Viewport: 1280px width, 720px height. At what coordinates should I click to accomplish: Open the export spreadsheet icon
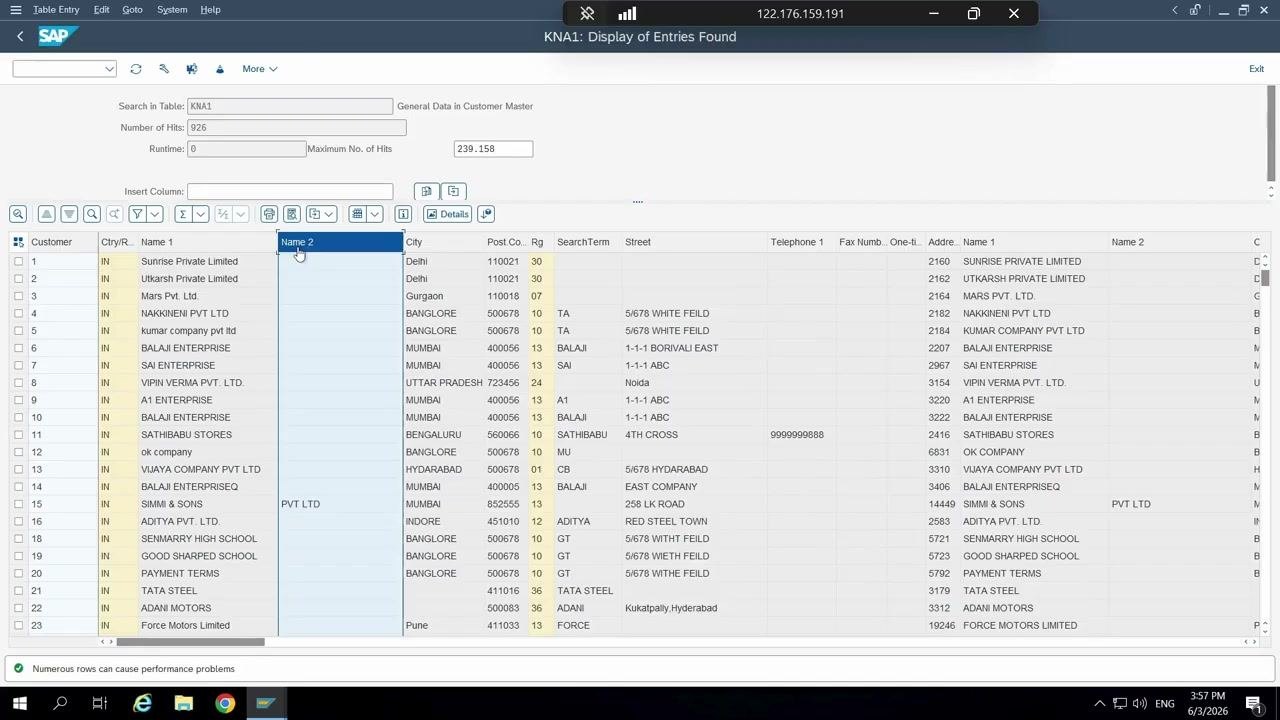tap(314, 214)
